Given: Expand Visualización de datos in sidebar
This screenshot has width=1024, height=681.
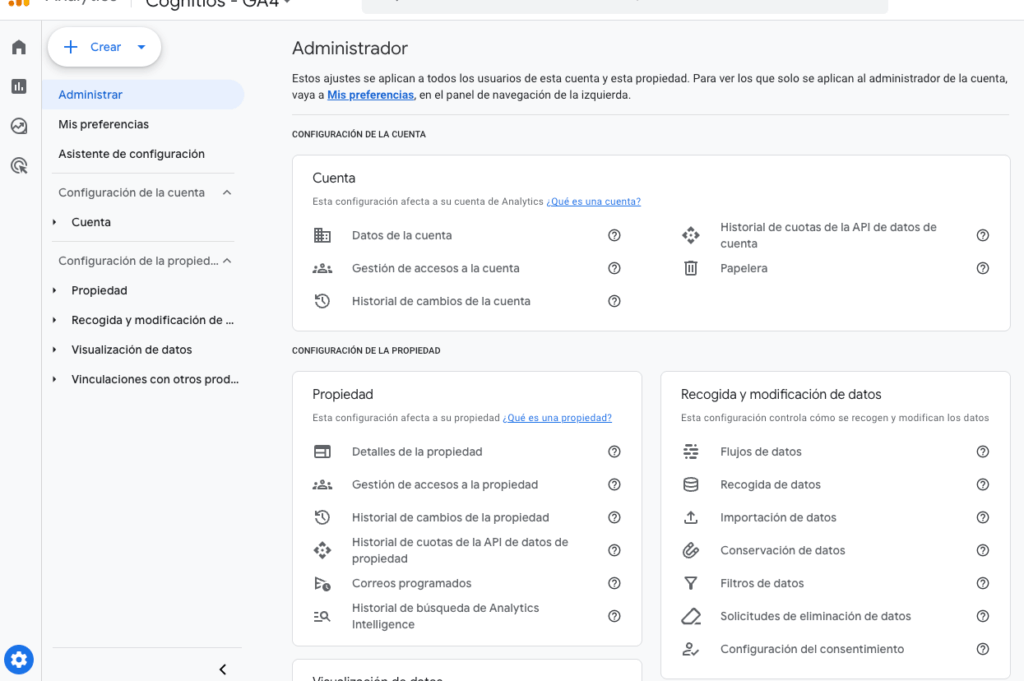Looking at the screenshot, I should pos(55,350).
